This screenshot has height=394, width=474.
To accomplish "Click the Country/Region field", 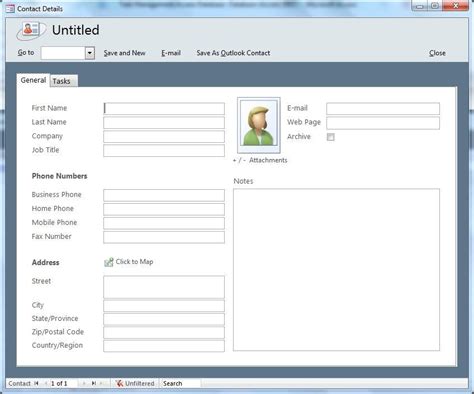I will pos(164,346).
